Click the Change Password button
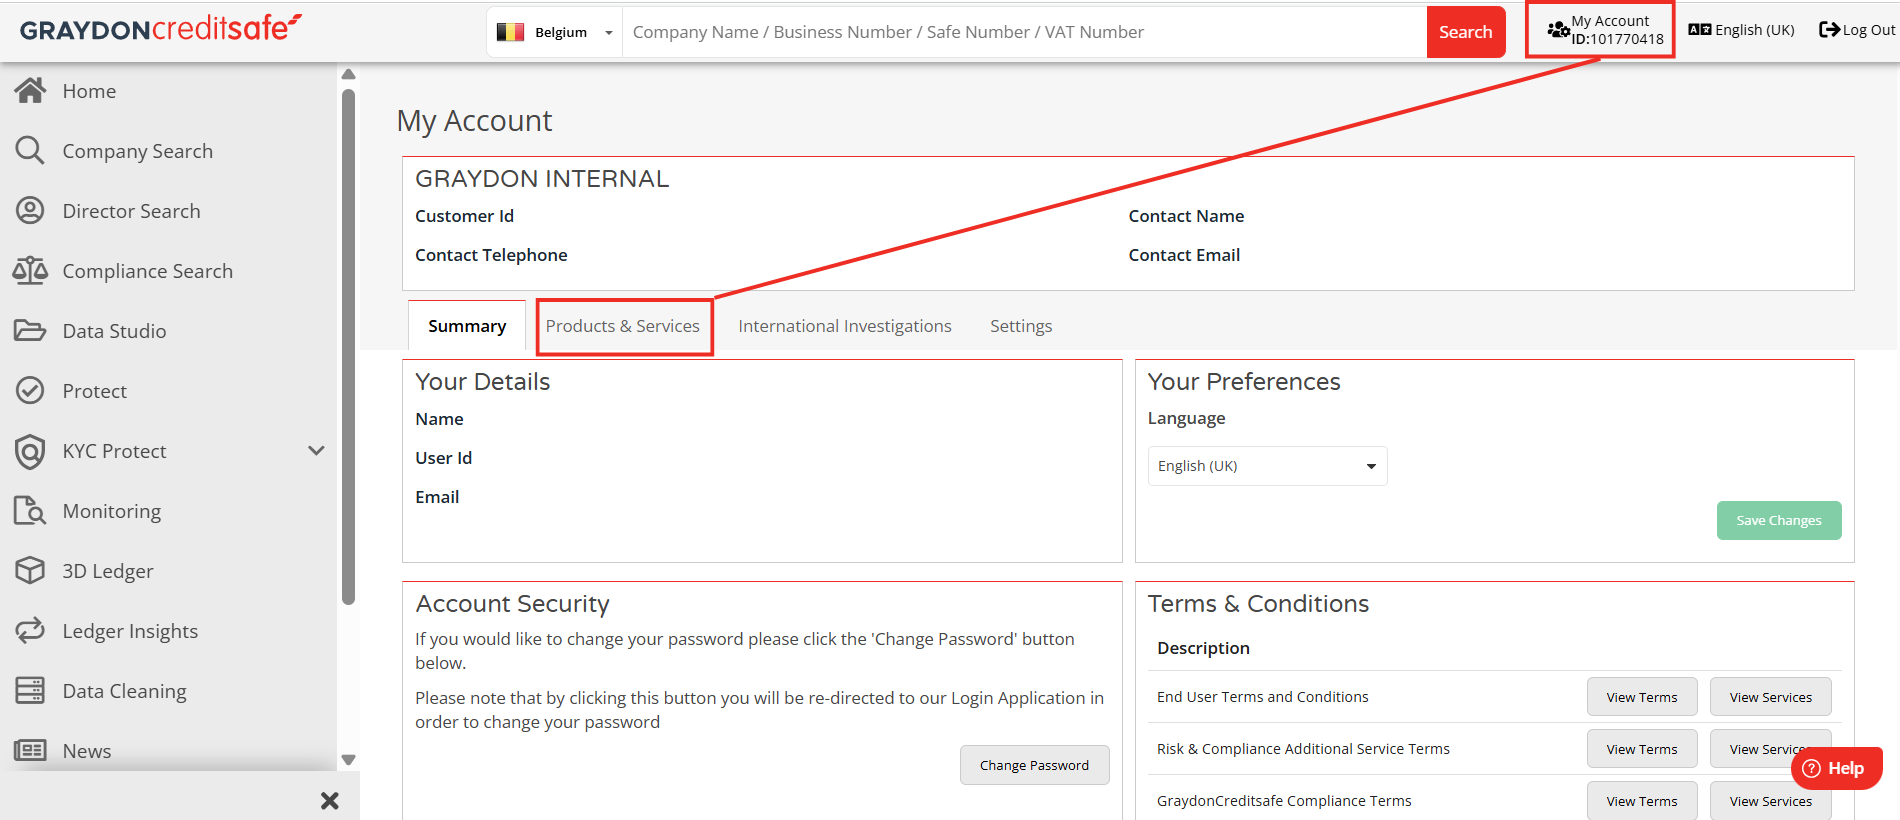 (1034, 765)
